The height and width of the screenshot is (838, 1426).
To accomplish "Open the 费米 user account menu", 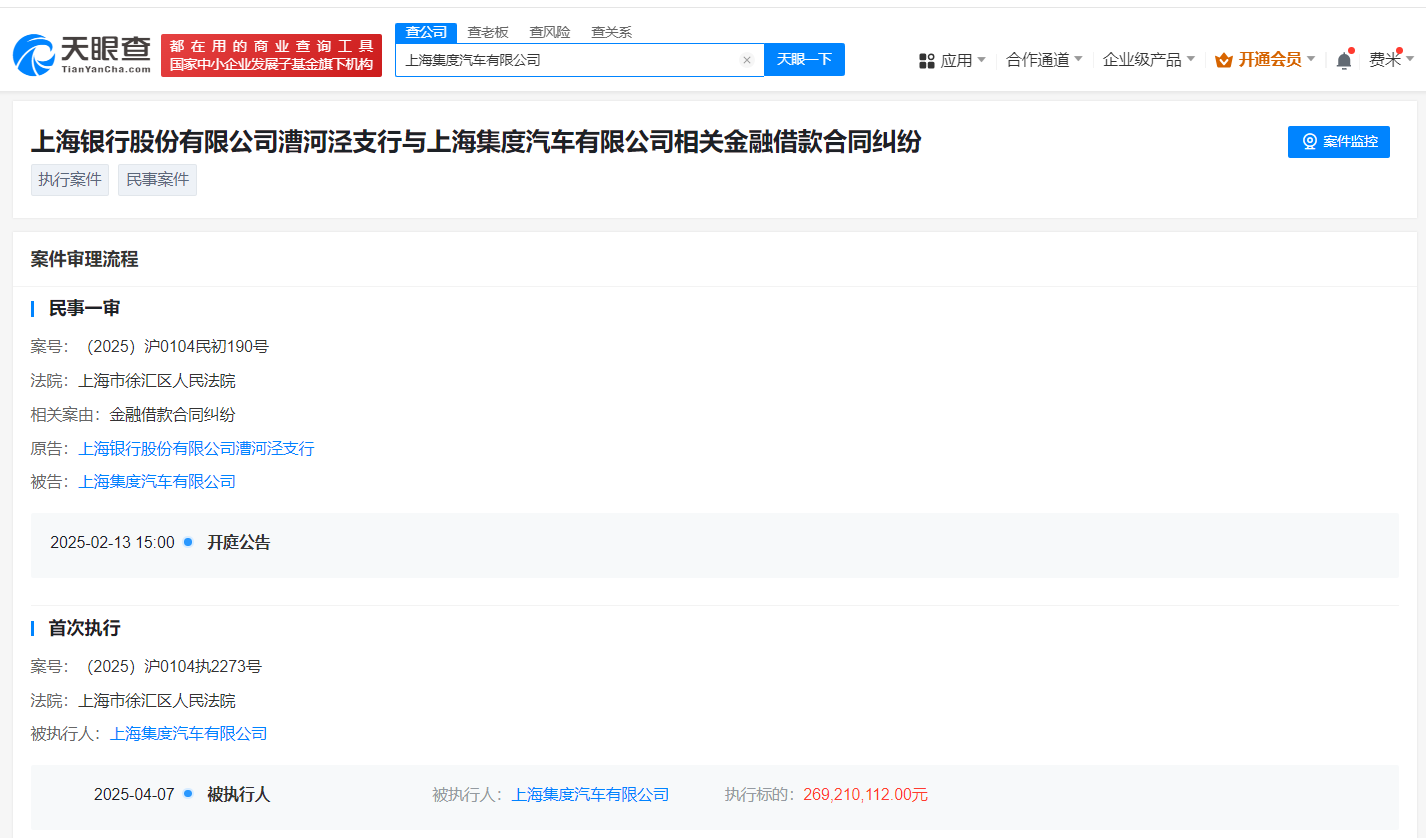I will coord(1391,60).
